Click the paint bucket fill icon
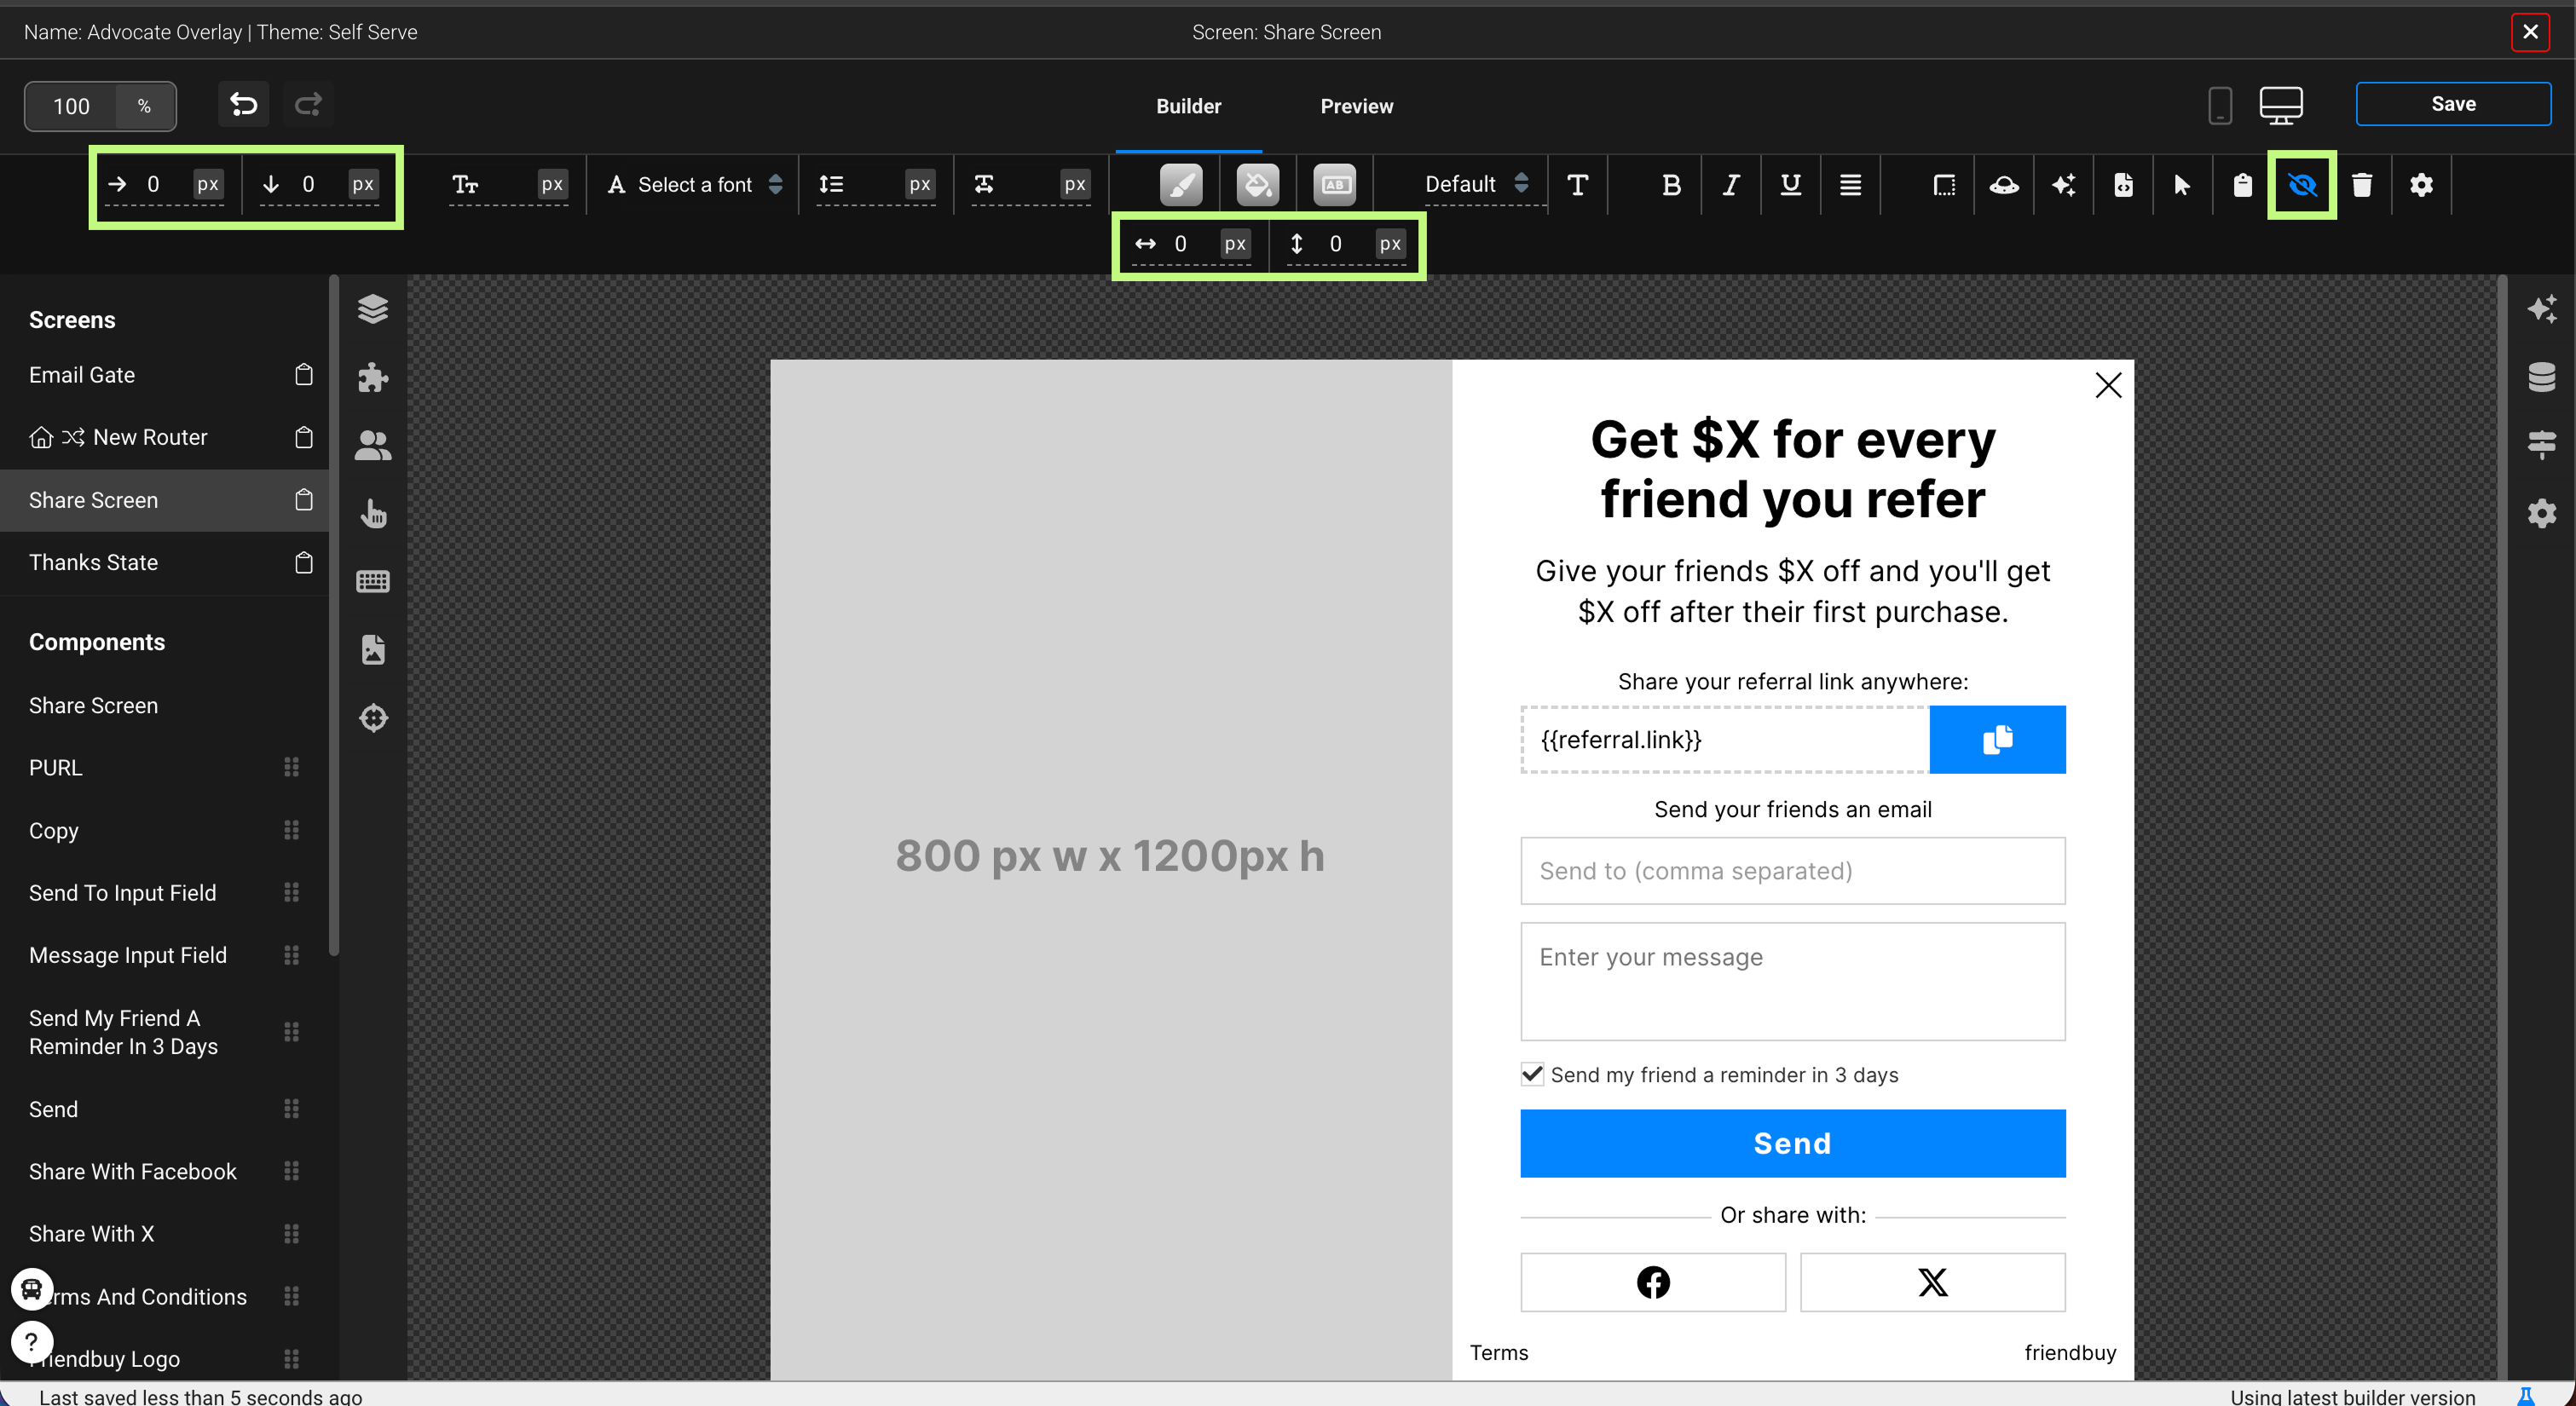Screen dimensions: 2576x1406 click(1257, 185)
